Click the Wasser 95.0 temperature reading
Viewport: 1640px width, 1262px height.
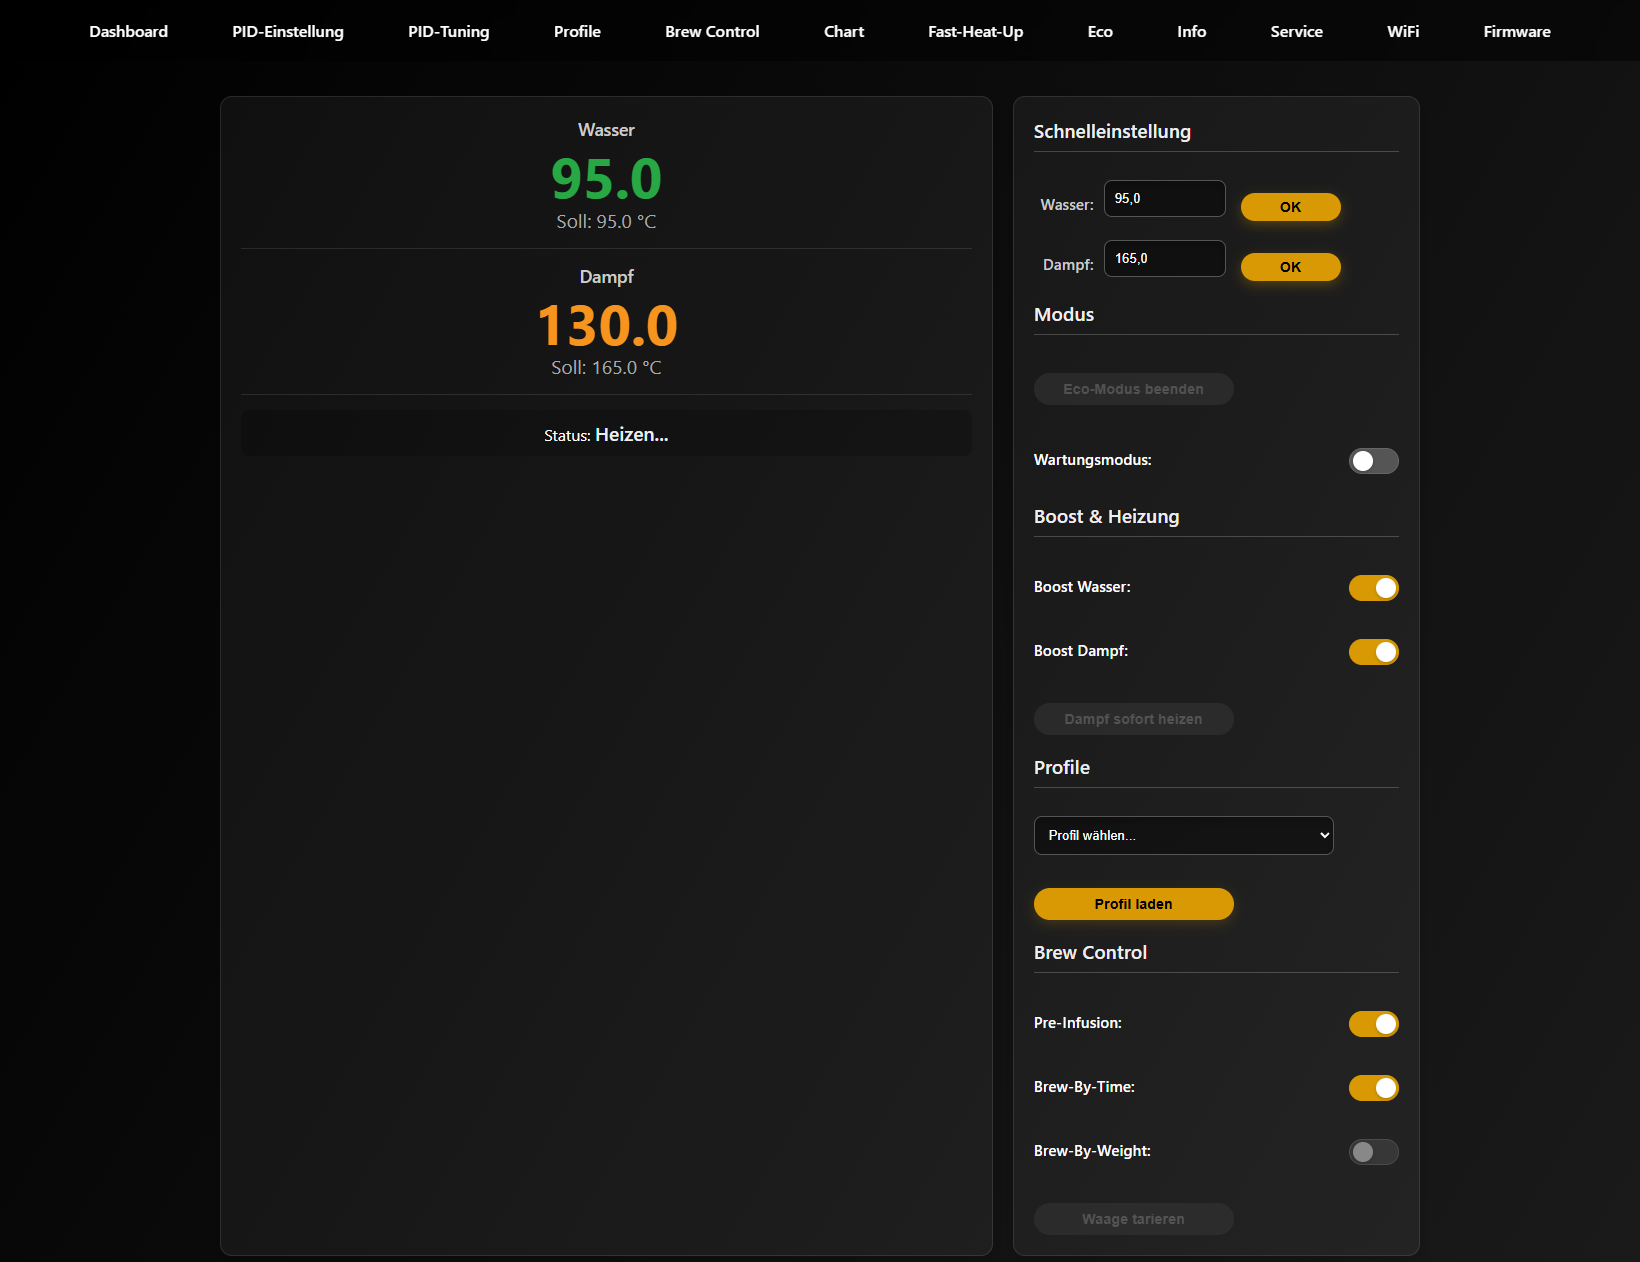point(606,180)
